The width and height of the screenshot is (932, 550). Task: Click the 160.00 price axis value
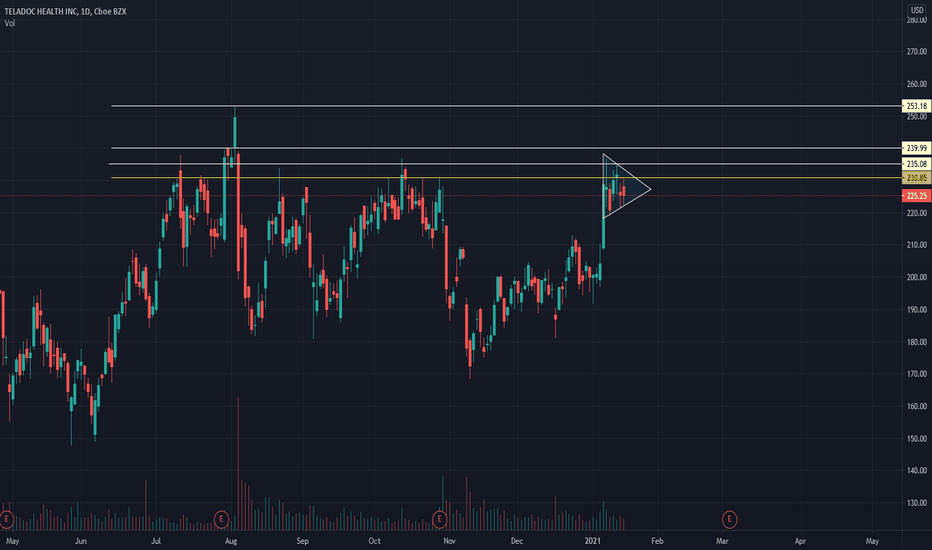point(917,406)
